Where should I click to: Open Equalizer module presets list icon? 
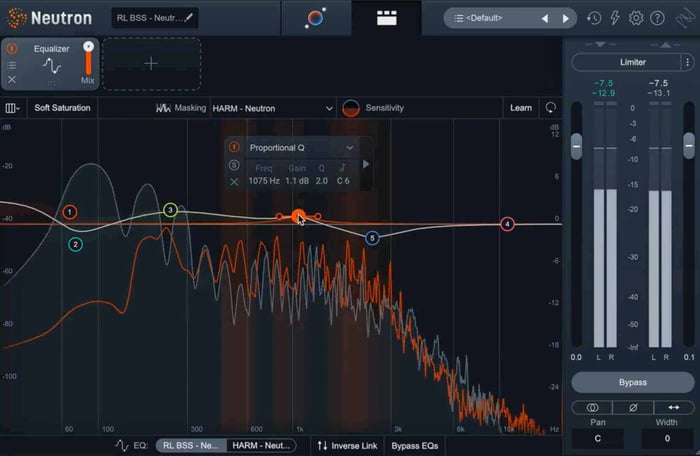click(12, 65)
